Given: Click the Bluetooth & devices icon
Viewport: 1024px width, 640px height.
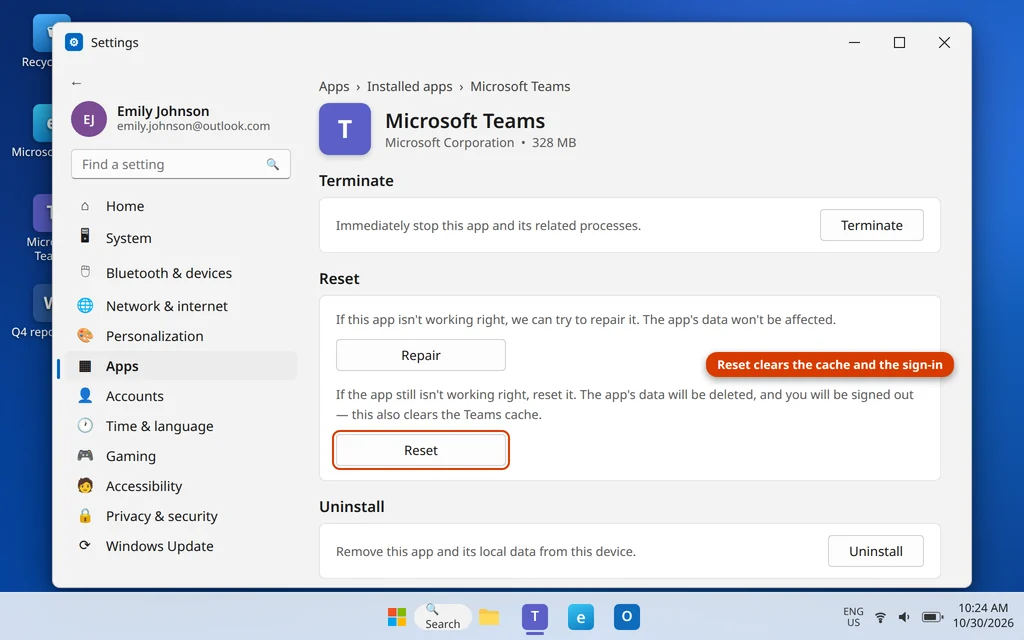Looking at the screenshot, I should pos(85,272).
